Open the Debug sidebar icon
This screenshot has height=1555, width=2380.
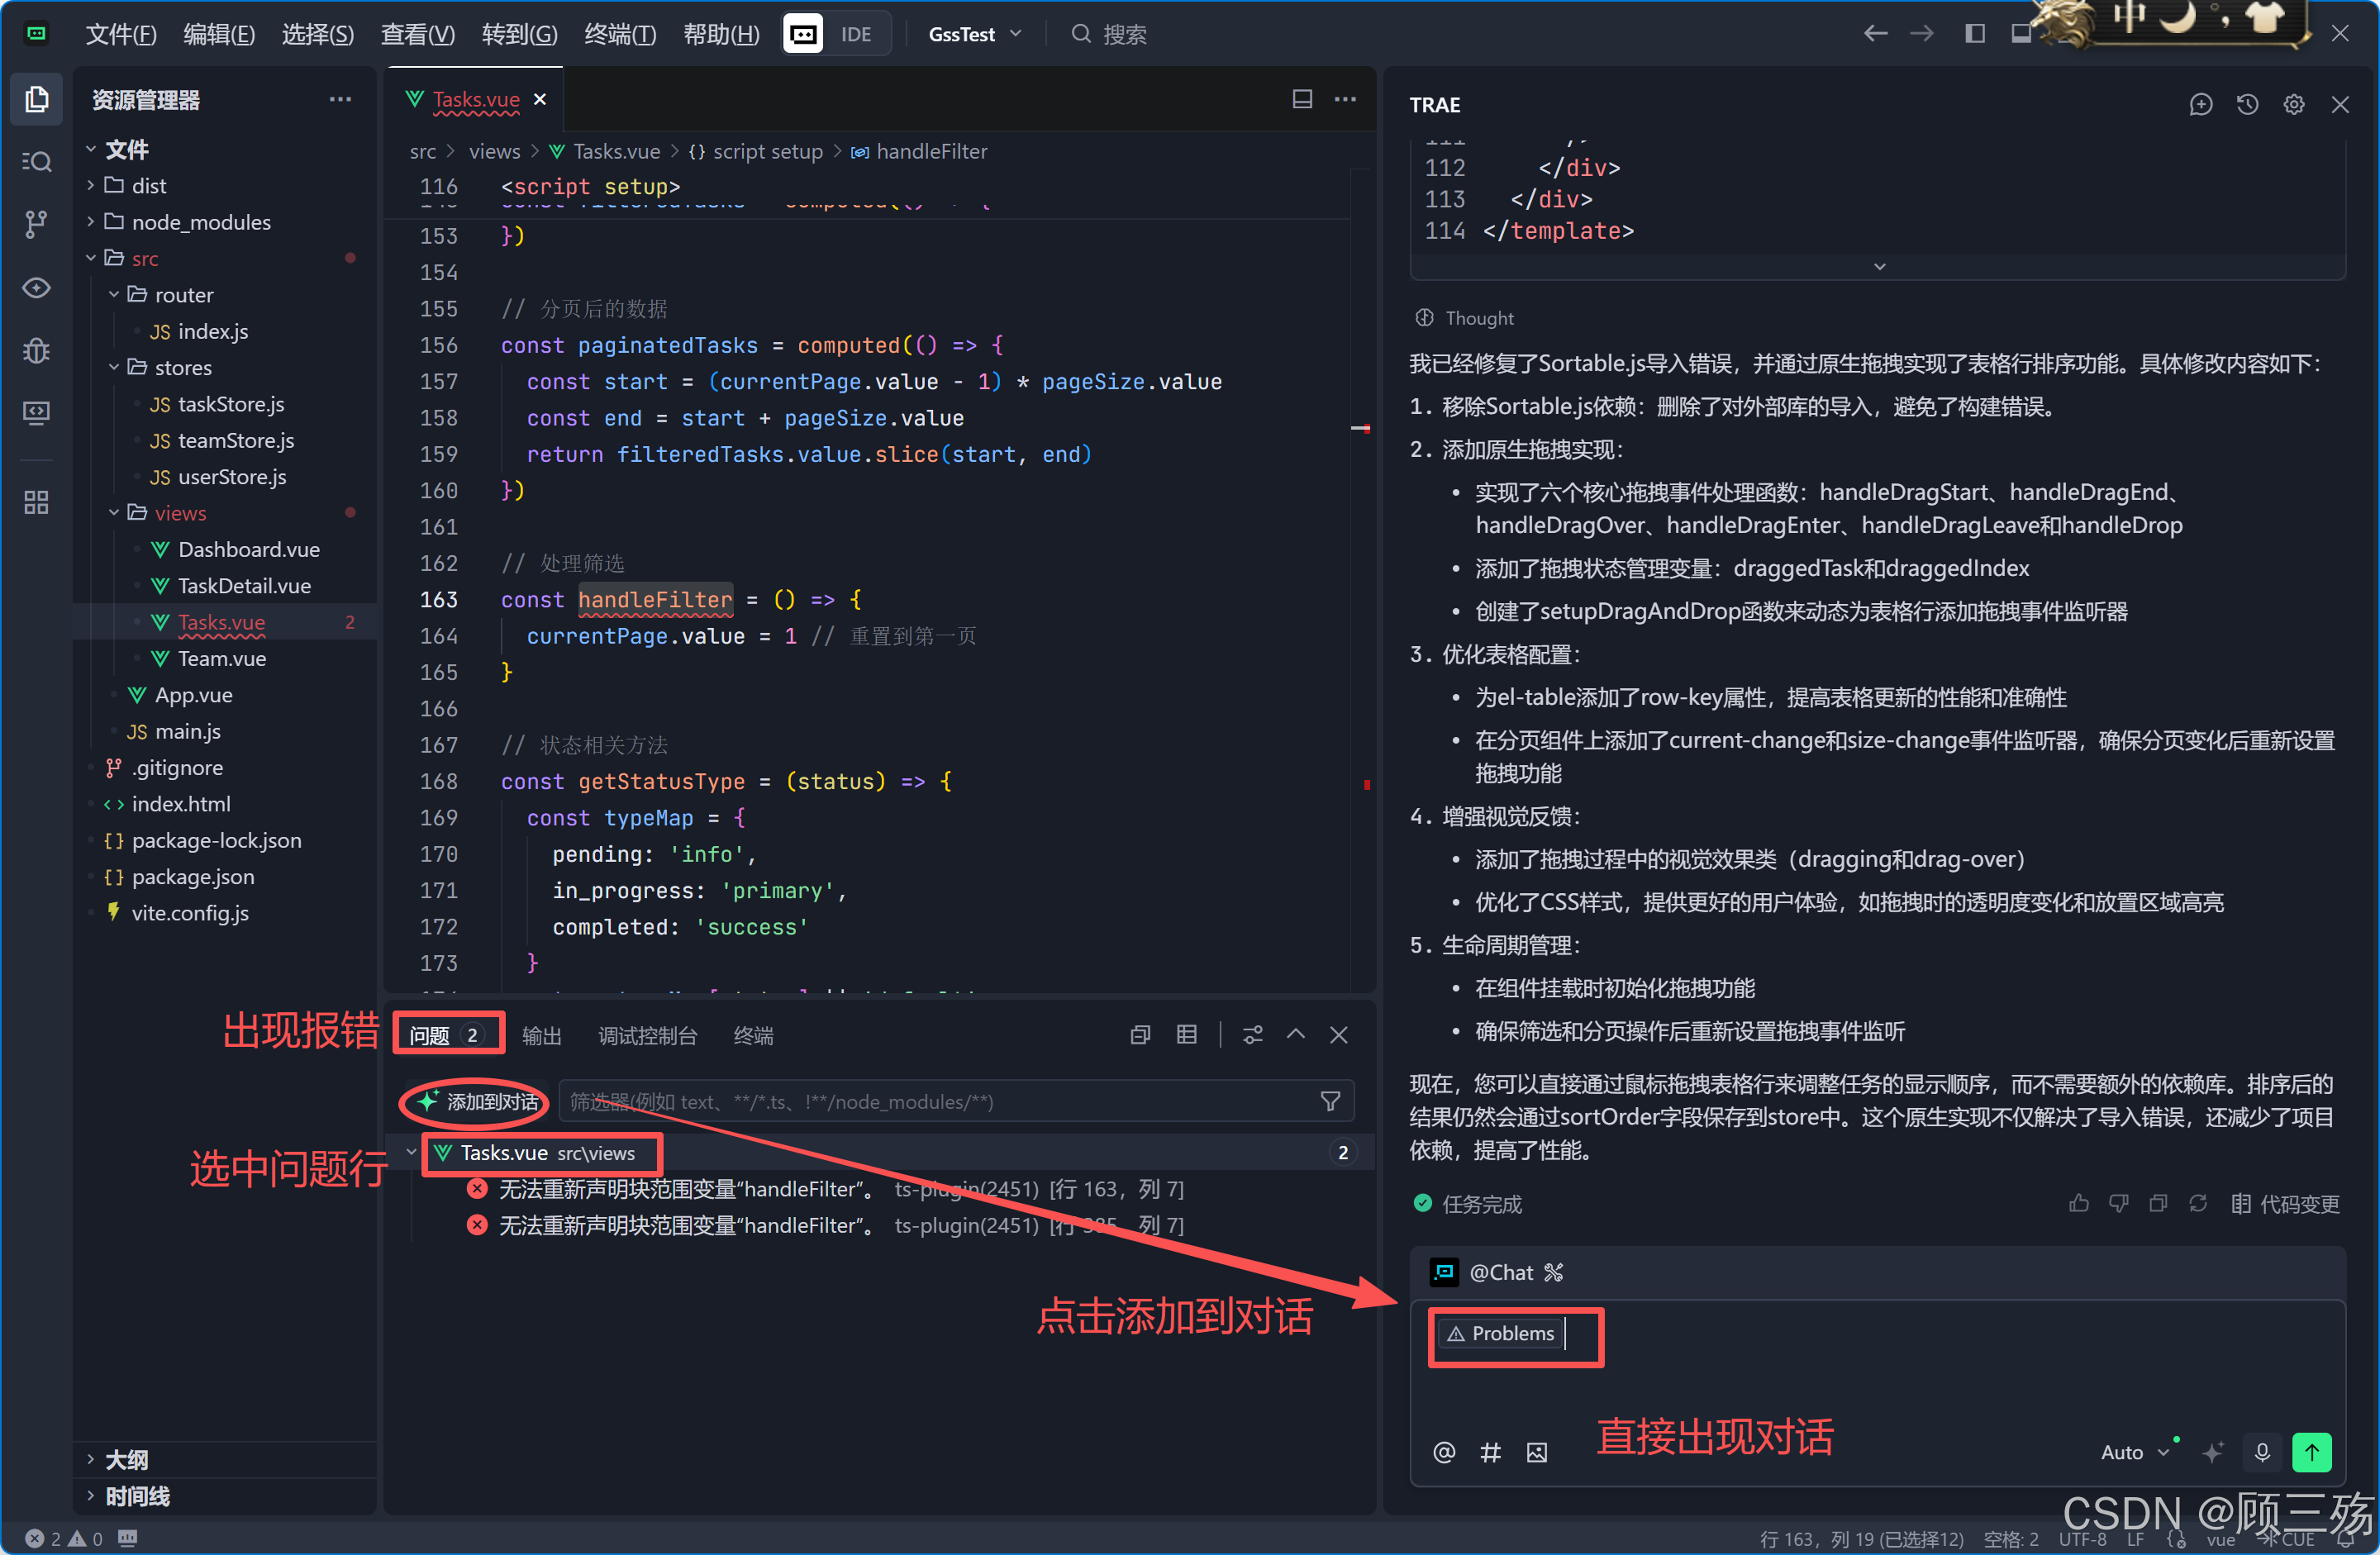[36, 351]
